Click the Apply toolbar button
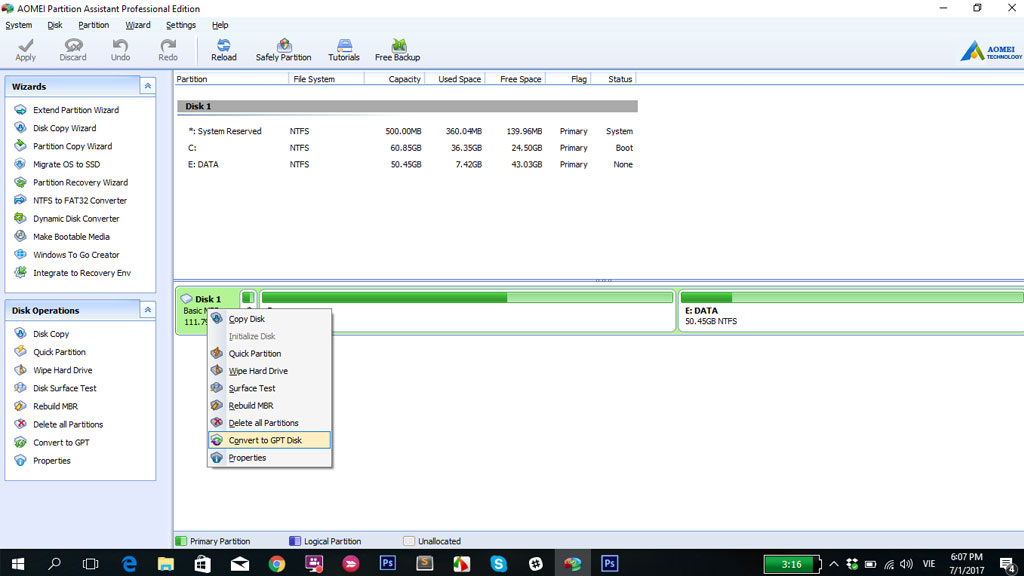This screenshot has height=576, width=1024. [25, 50]
